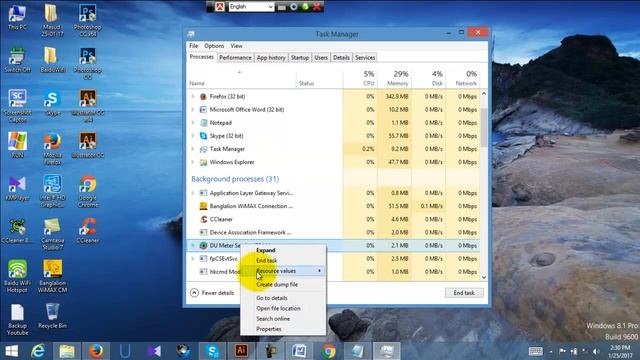Open the File menu in Task Manager

click(193, 46)
